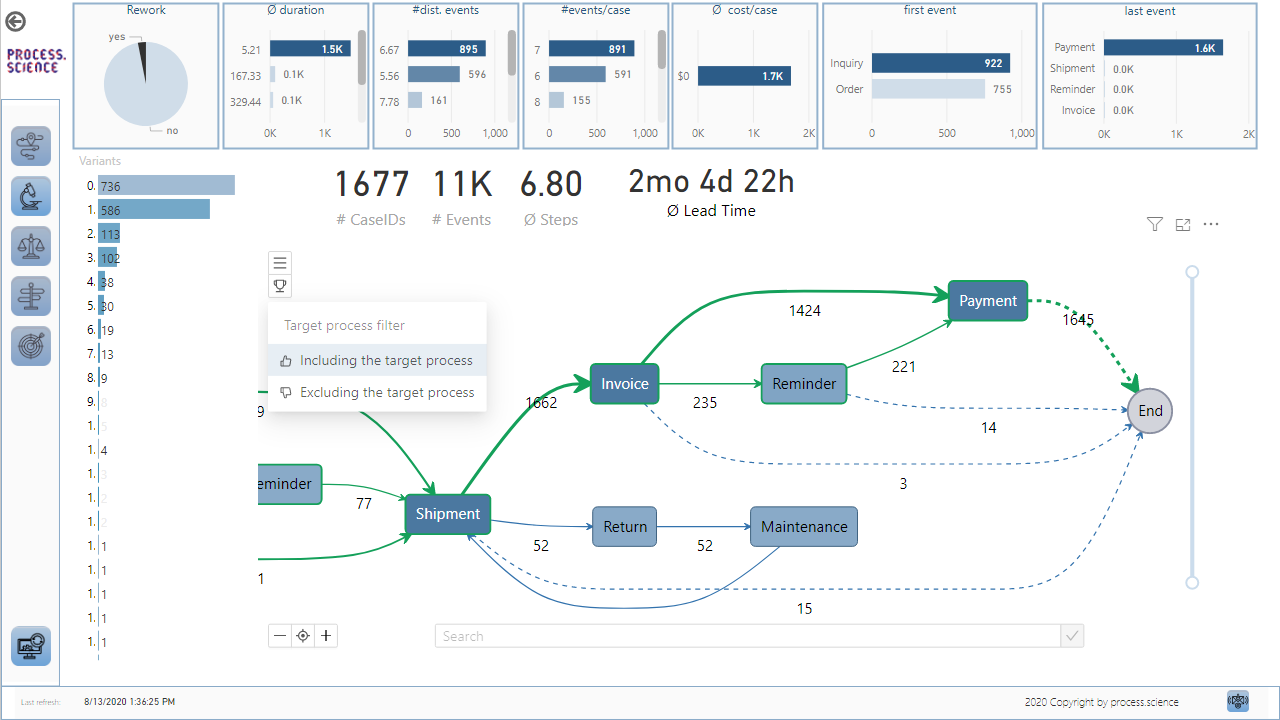This screenshot has width=1280, height=720.
Task: Zoom in on the process map with the plus button
Action: pos(325,635)
